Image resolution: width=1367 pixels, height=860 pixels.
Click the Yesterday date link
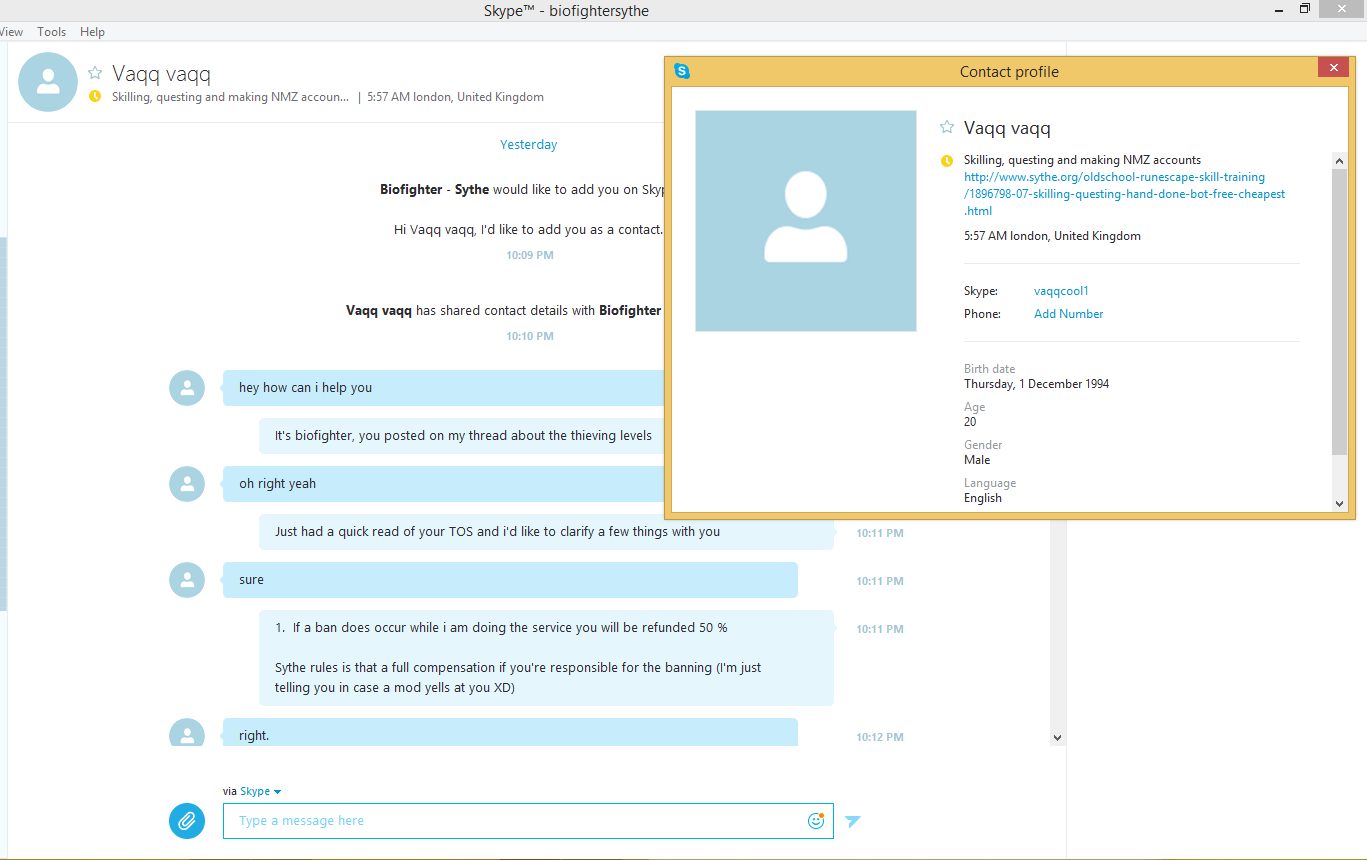pyautogui.click(x=529, y=145)
